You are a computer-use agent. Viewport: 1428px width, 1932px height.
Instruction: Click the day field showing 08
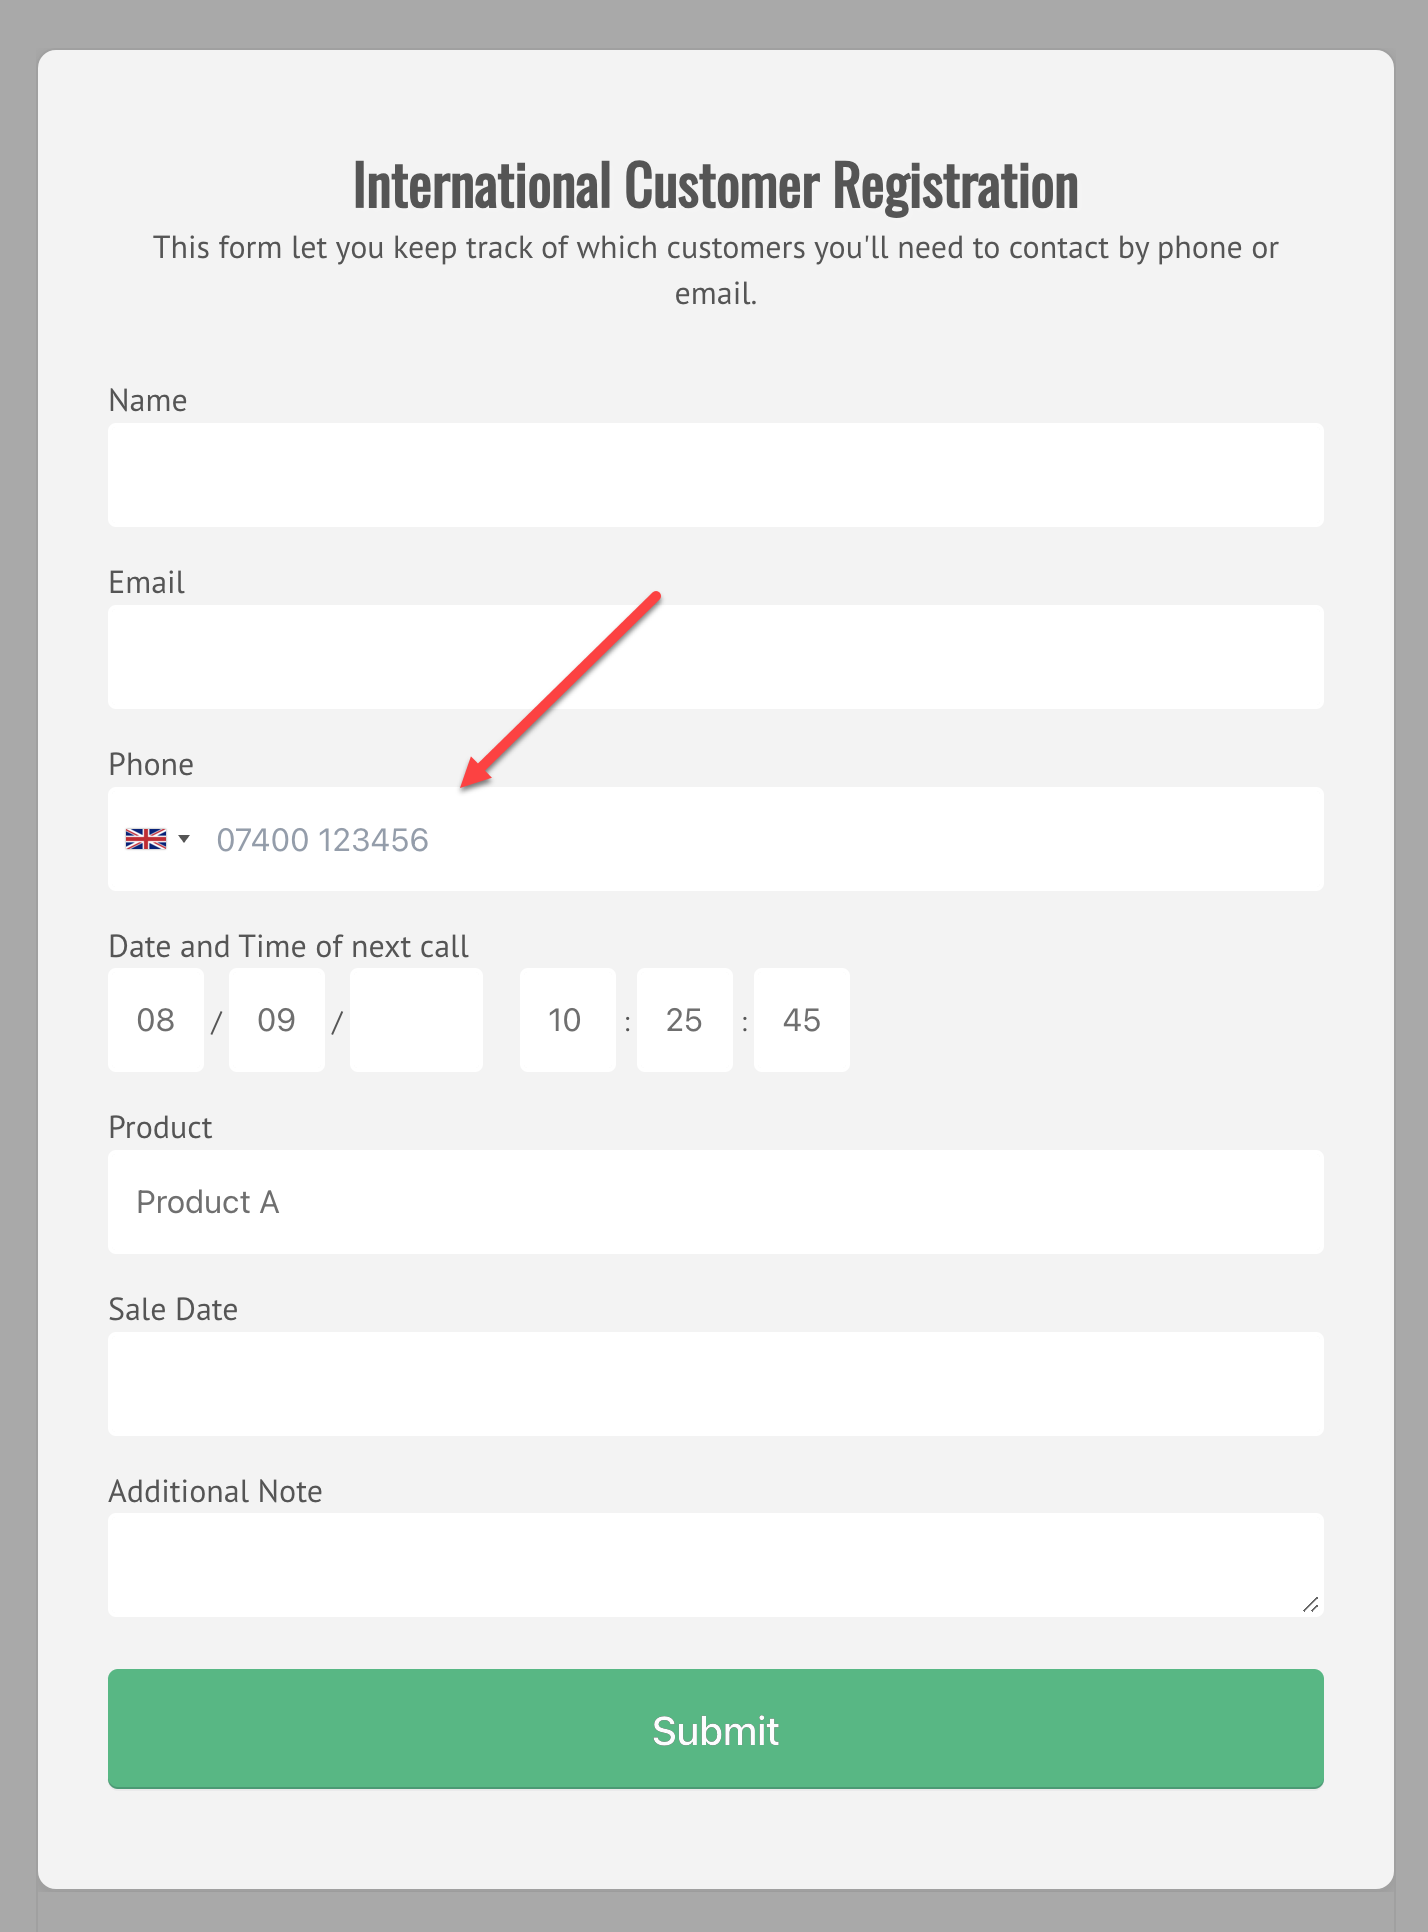155,1019
